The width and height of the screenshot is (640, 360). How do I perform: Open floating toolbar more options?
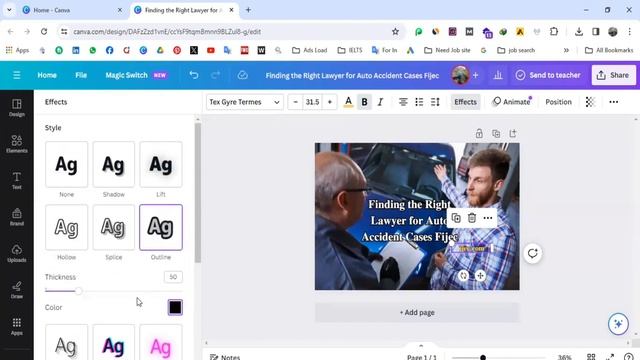(488, 218)
